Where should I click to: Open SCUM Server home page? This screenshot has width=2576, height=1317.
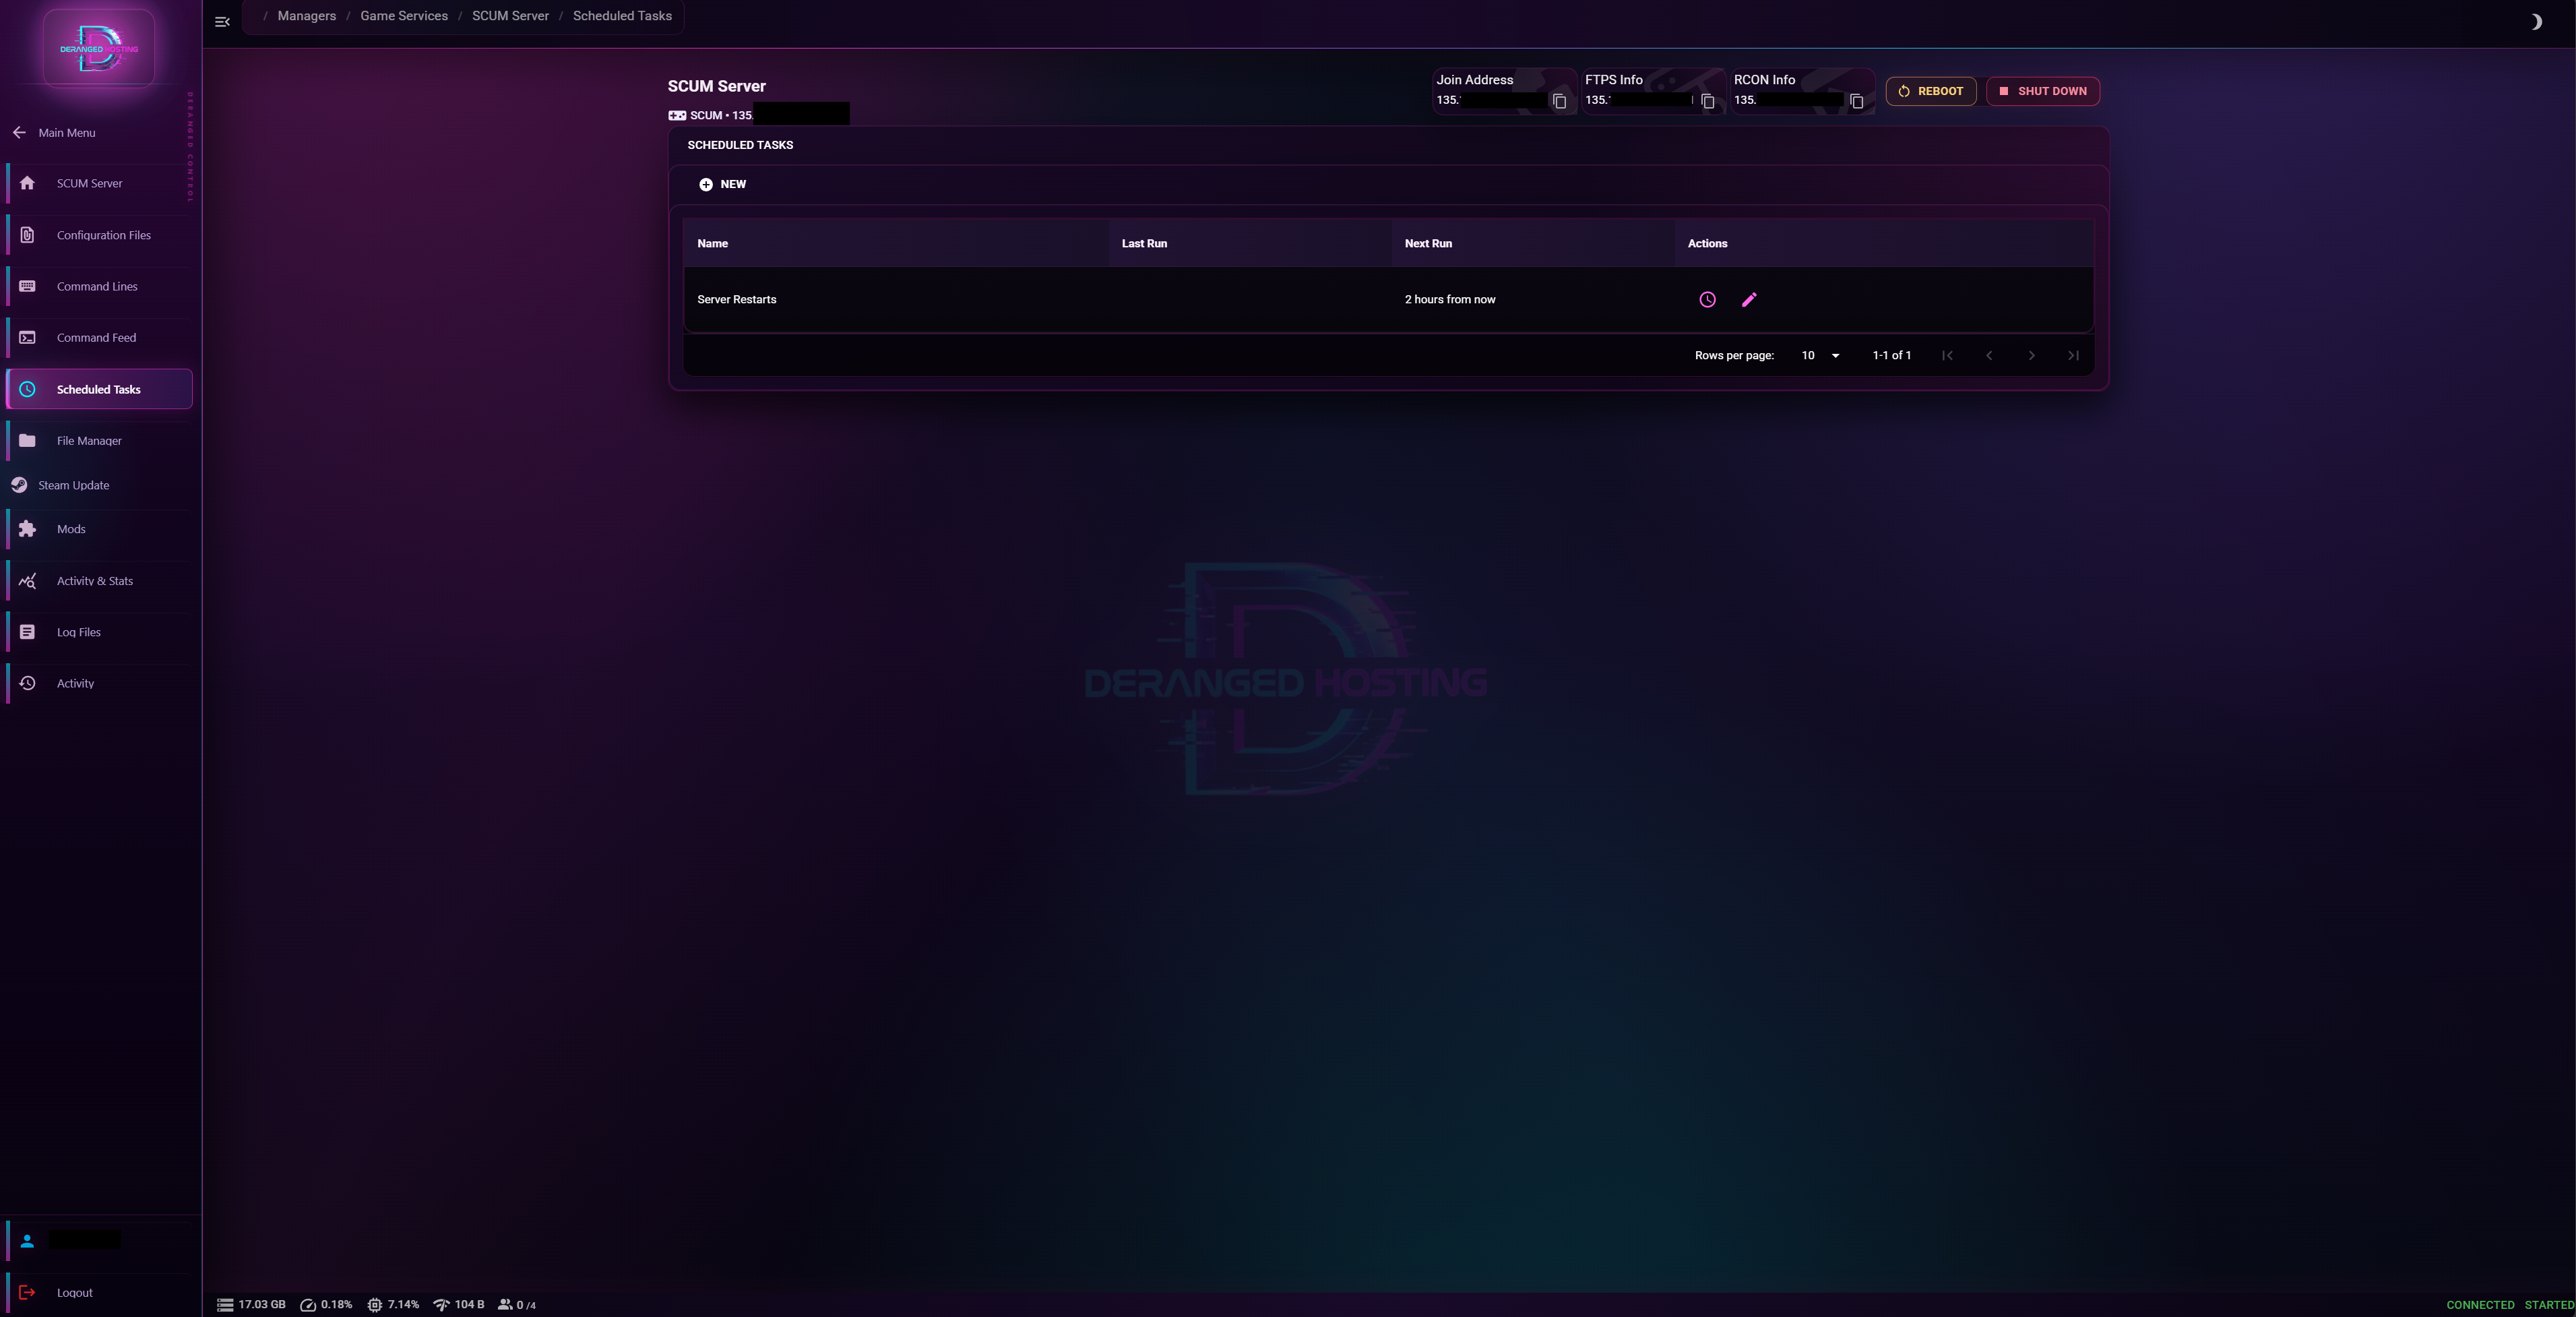99,184
